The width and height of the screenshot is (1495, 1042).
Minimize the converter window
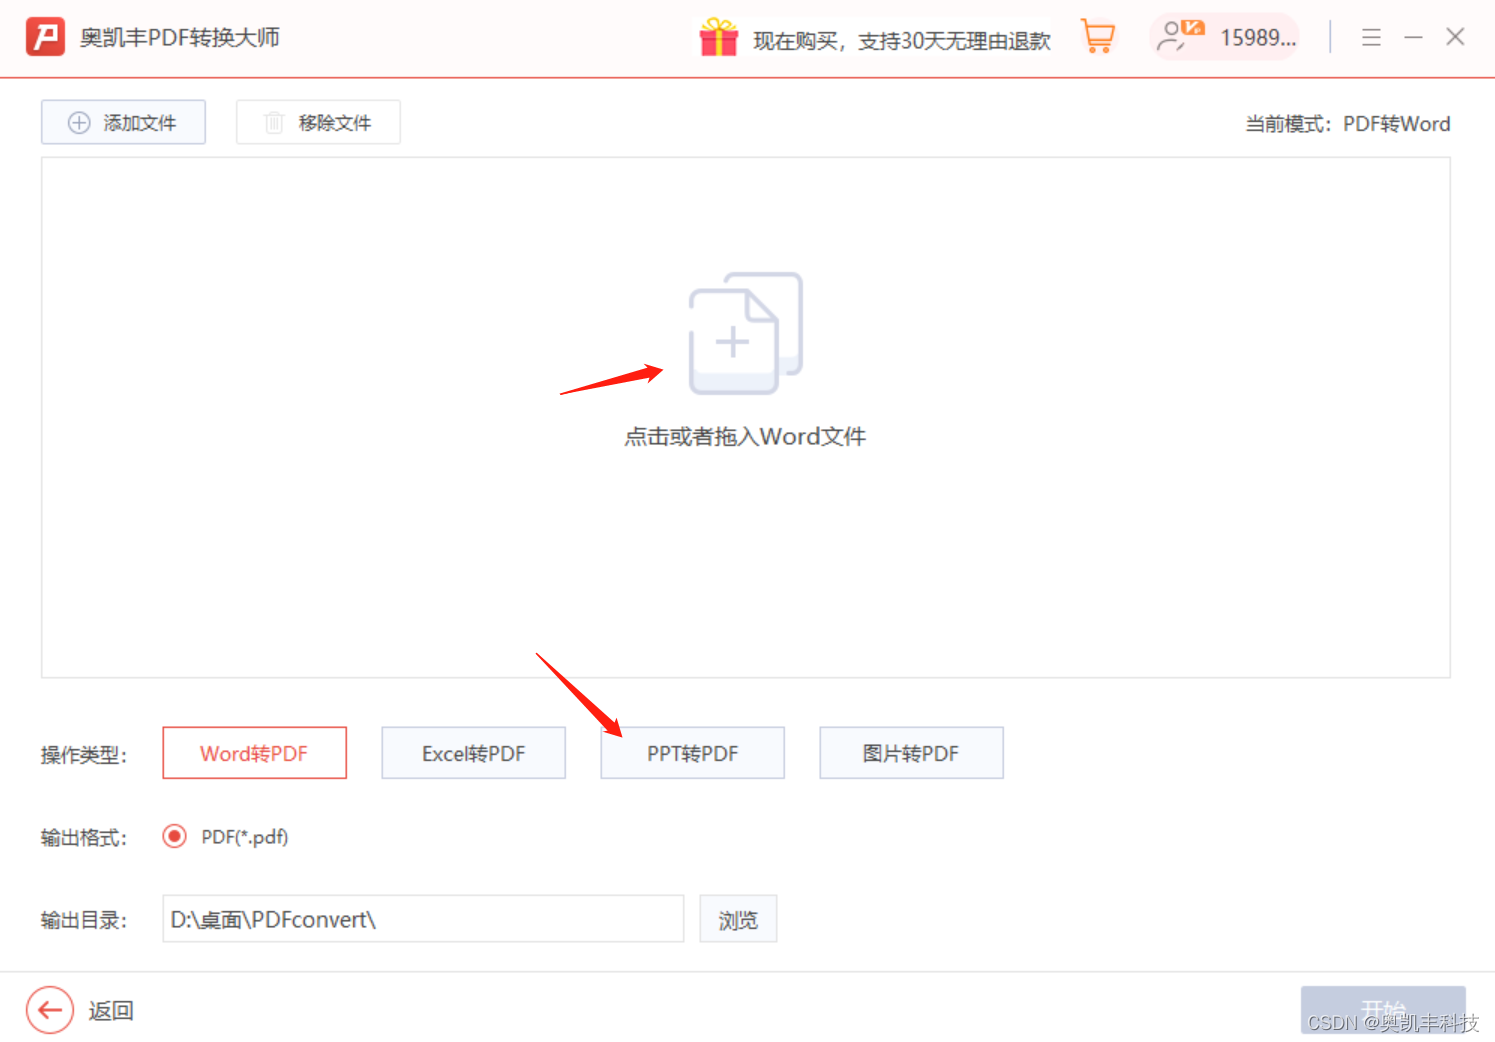point(1413,37)
